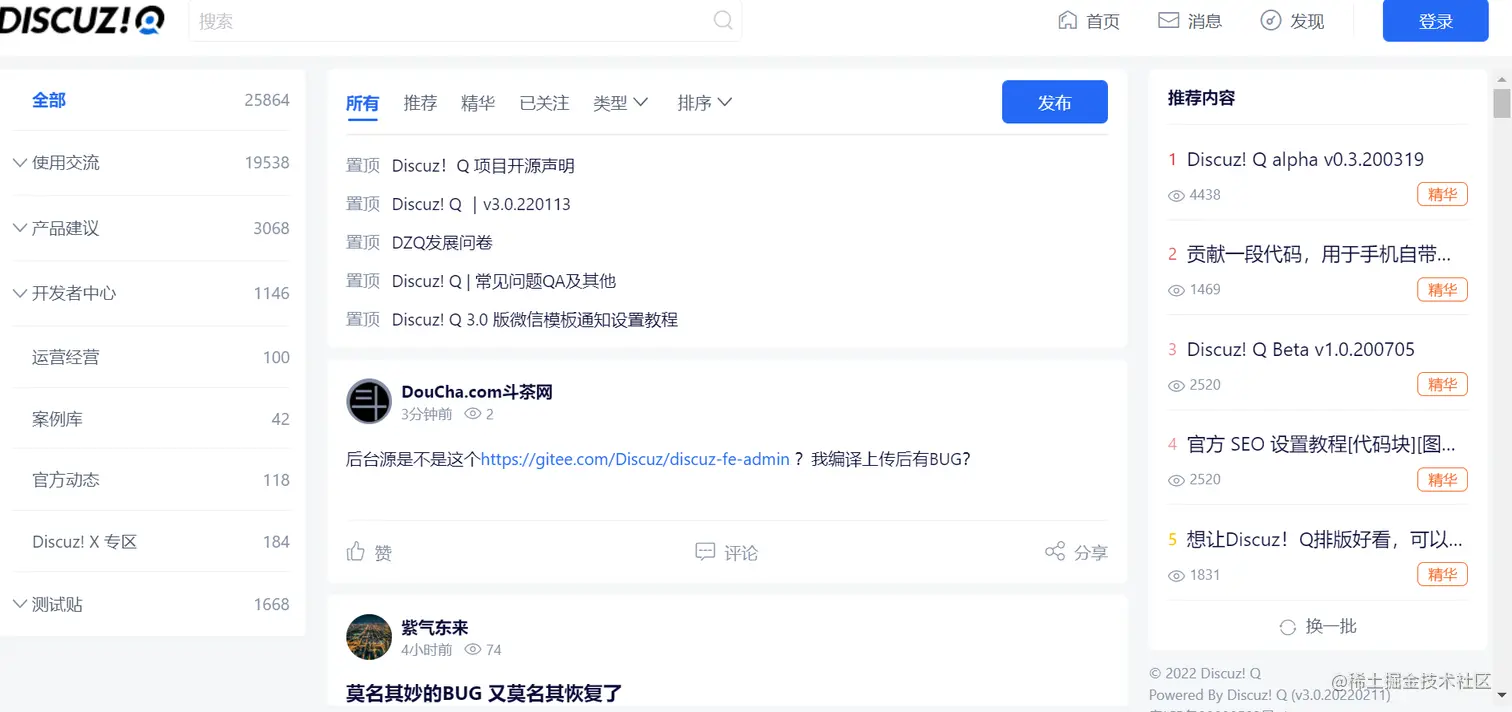Click the search magnifier icon
The height and width of the screenshot is (712, 1512).
[x=723, y=20]
